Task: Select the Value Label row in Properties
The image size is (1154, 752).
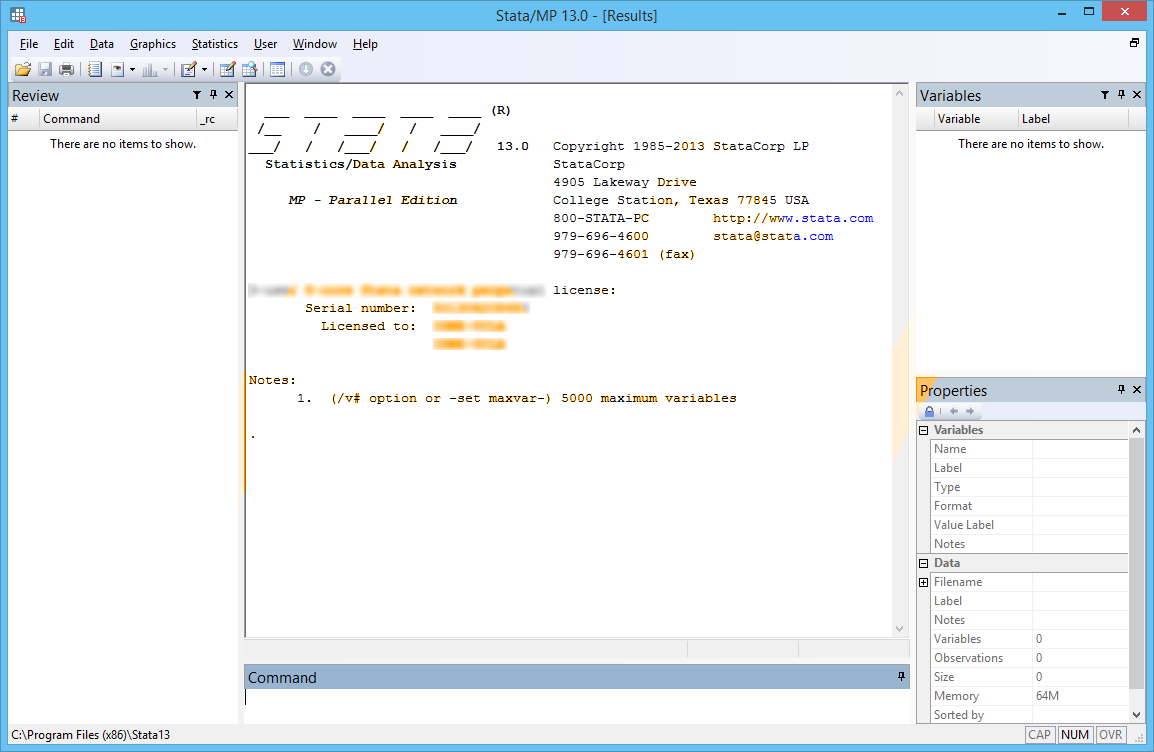Action: (1029, 525)
